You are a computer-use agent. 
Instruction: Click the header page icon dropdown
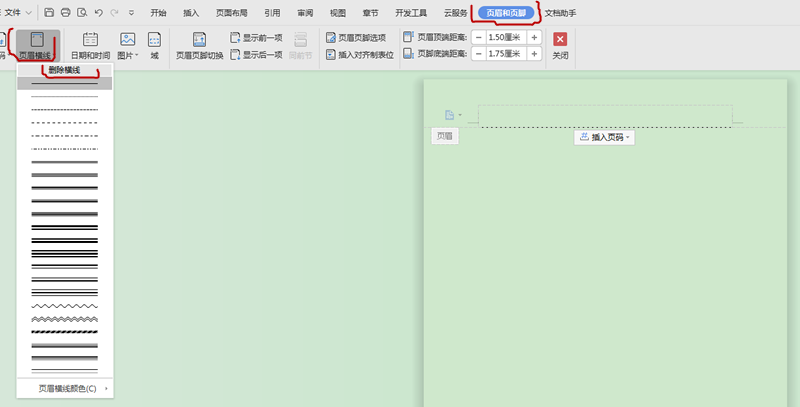click(453, 115)
